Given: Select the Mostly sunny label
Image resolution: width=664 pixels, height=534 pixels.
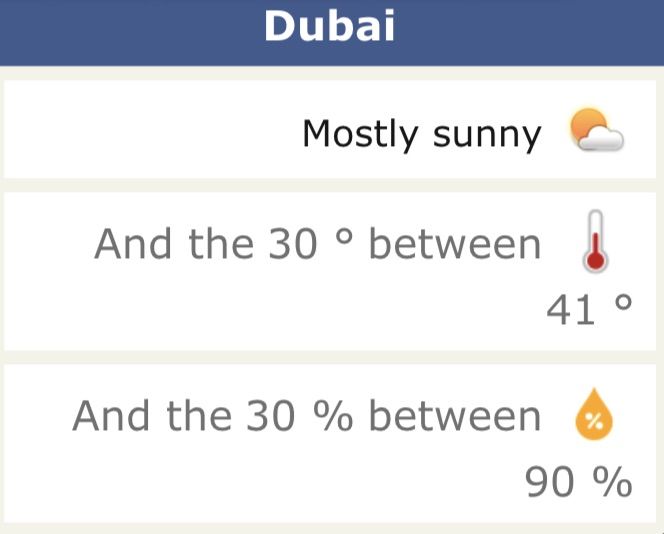Looking at the screenshot, I should click(422, 134).
